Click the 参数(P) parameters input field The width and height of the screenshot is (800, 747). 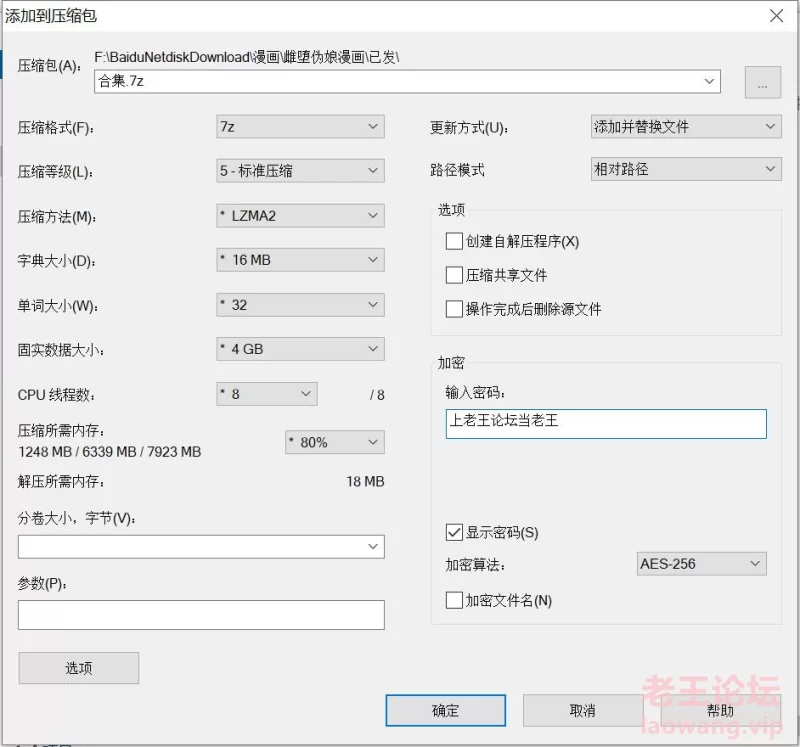[201, 615]
